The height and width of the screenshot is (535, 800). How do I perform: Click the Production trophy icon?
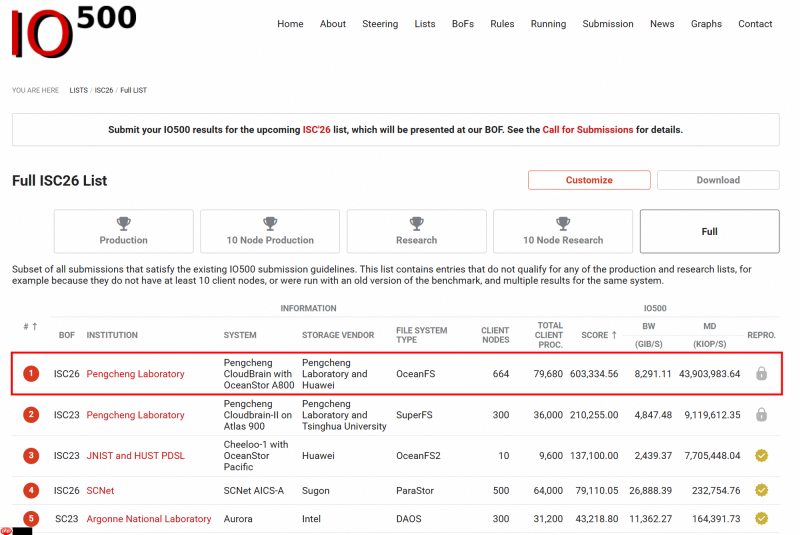tap(123, 223)
